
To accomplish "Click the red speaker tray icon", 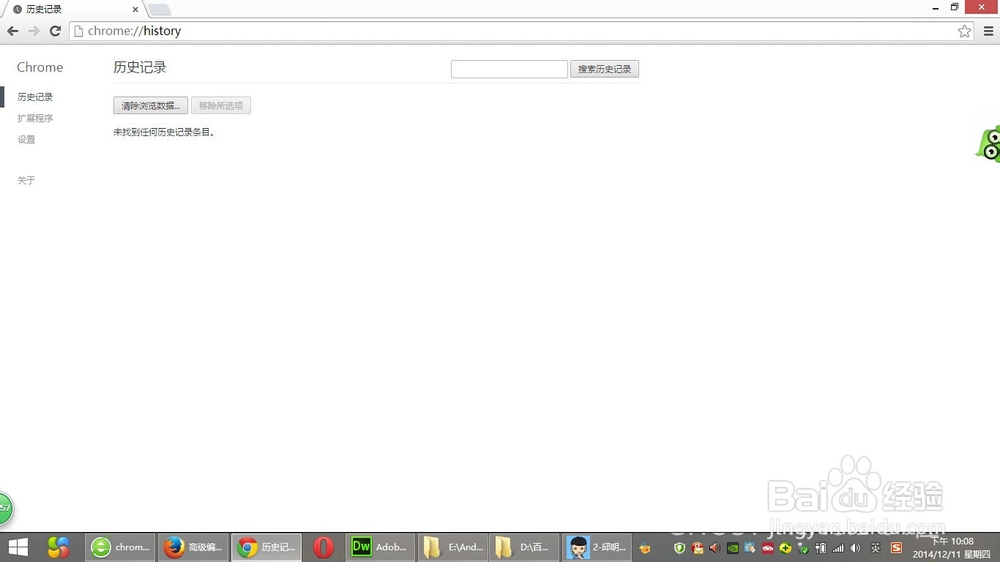I will coord(714,548).
